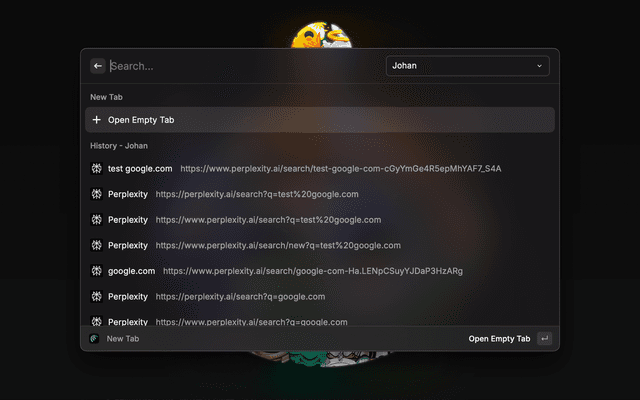Click the Perplexity icon beside google.com history entry

[97, 271]
